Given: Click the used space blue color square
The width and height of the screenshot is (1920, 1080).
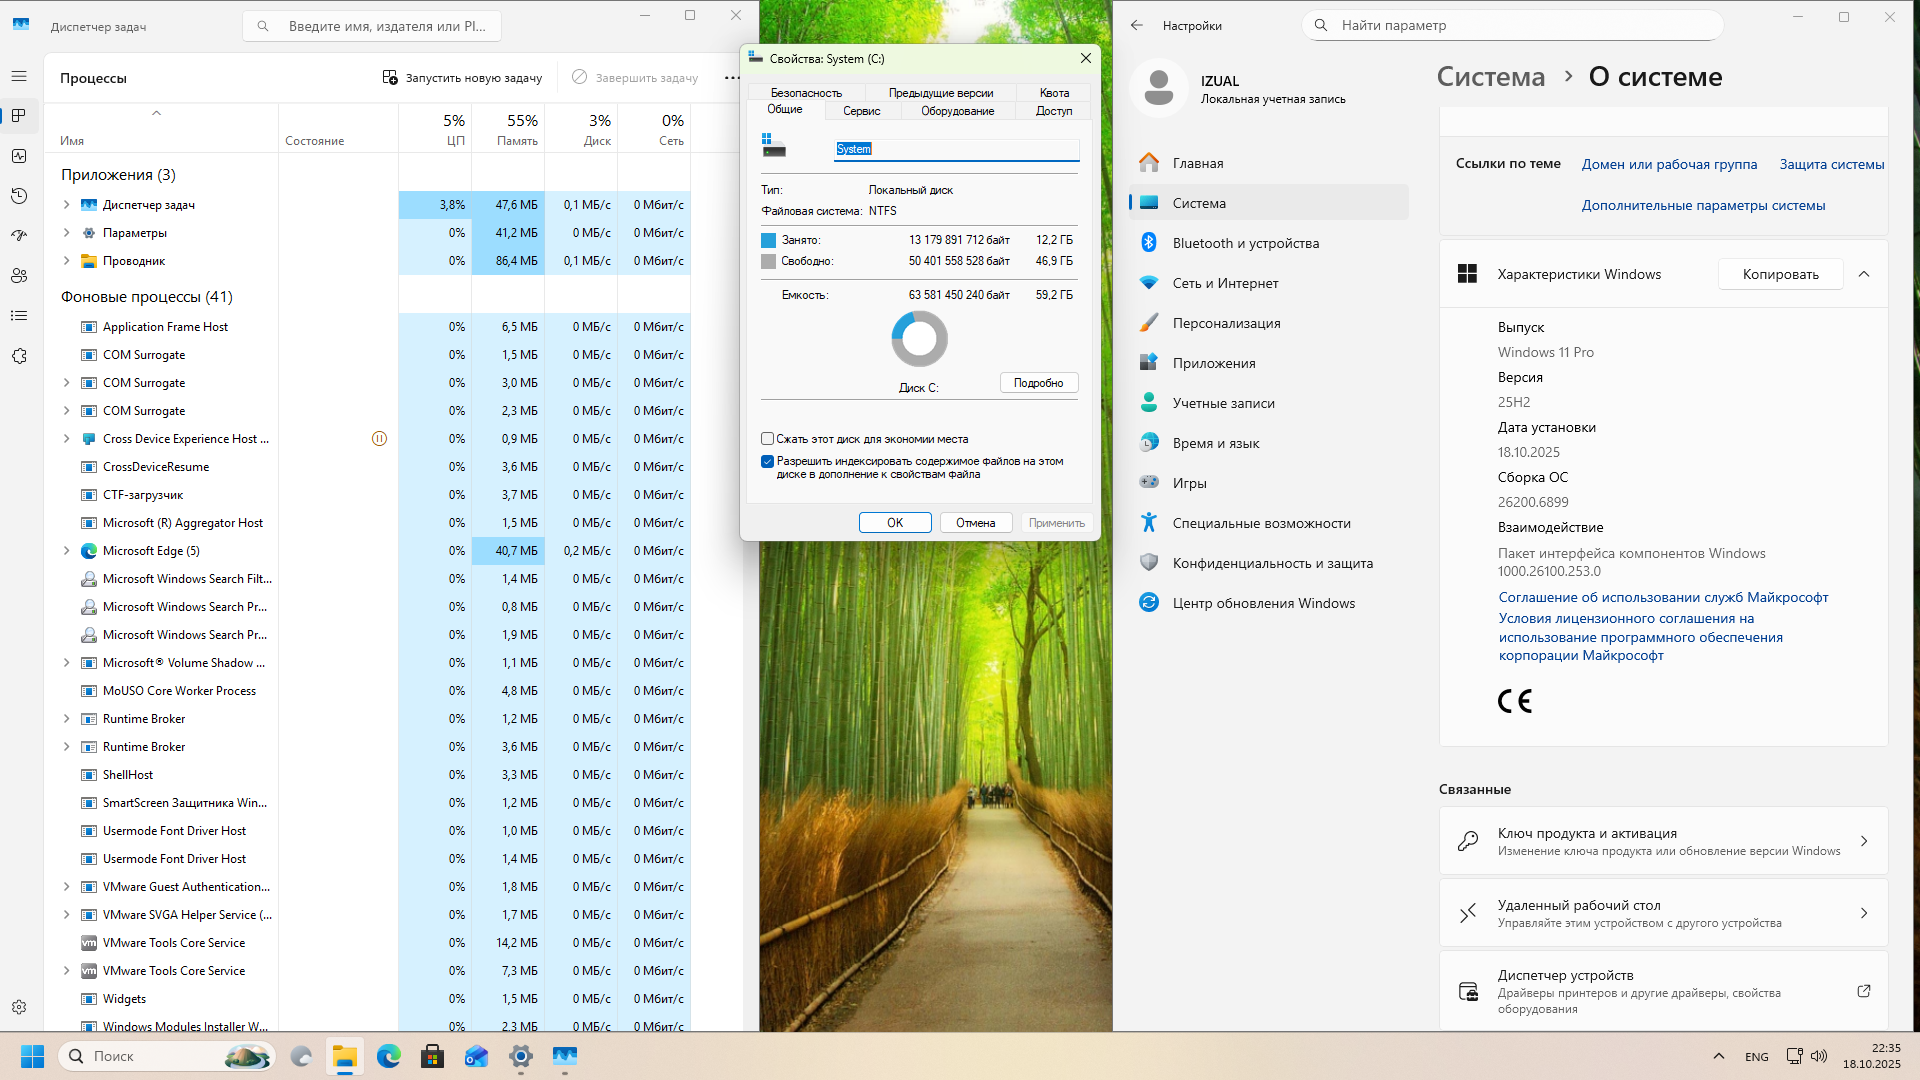Looking at the screenshot, I should coord(768,240).
